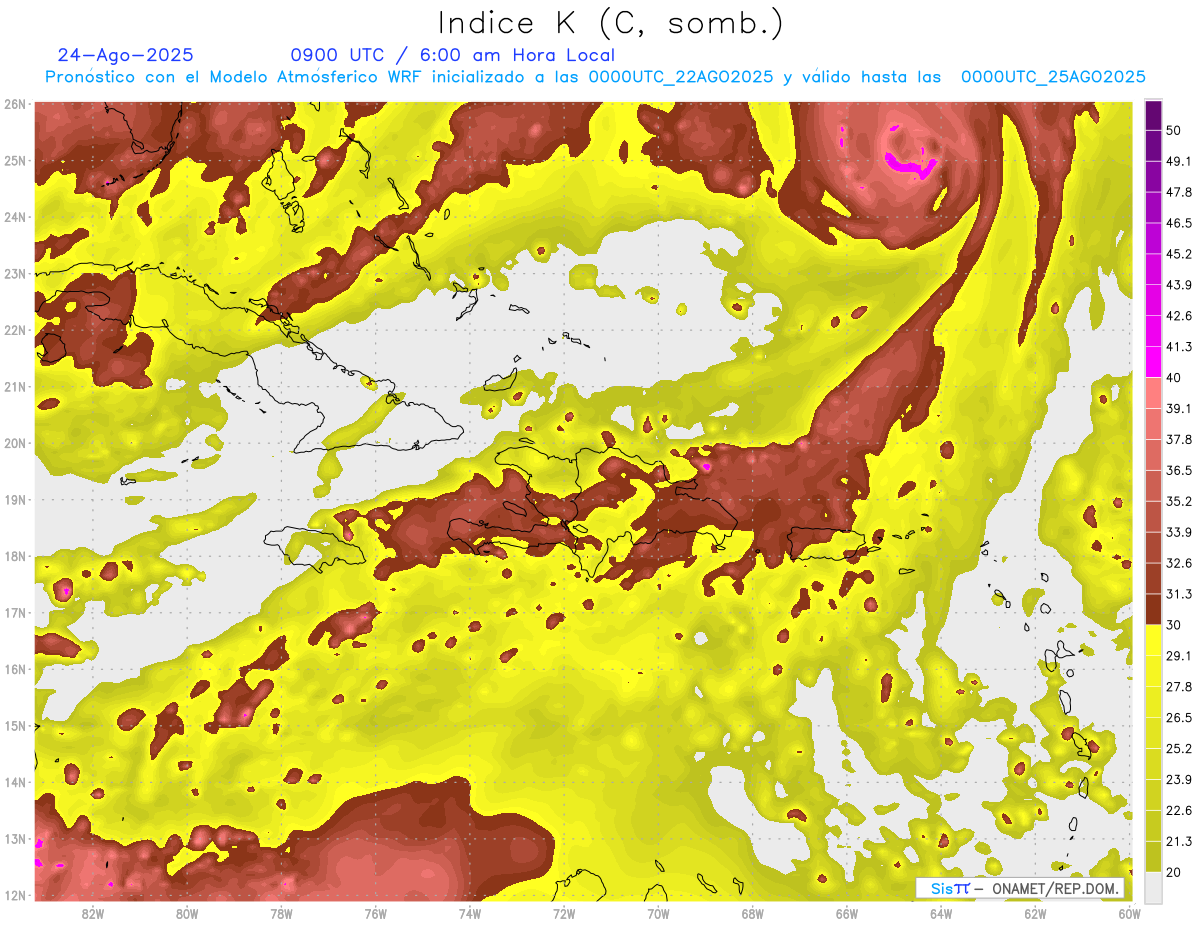Viewport: 1200px width, 927px height.
Task: Click the "19N" latitude label
Action: click(15, 500)
